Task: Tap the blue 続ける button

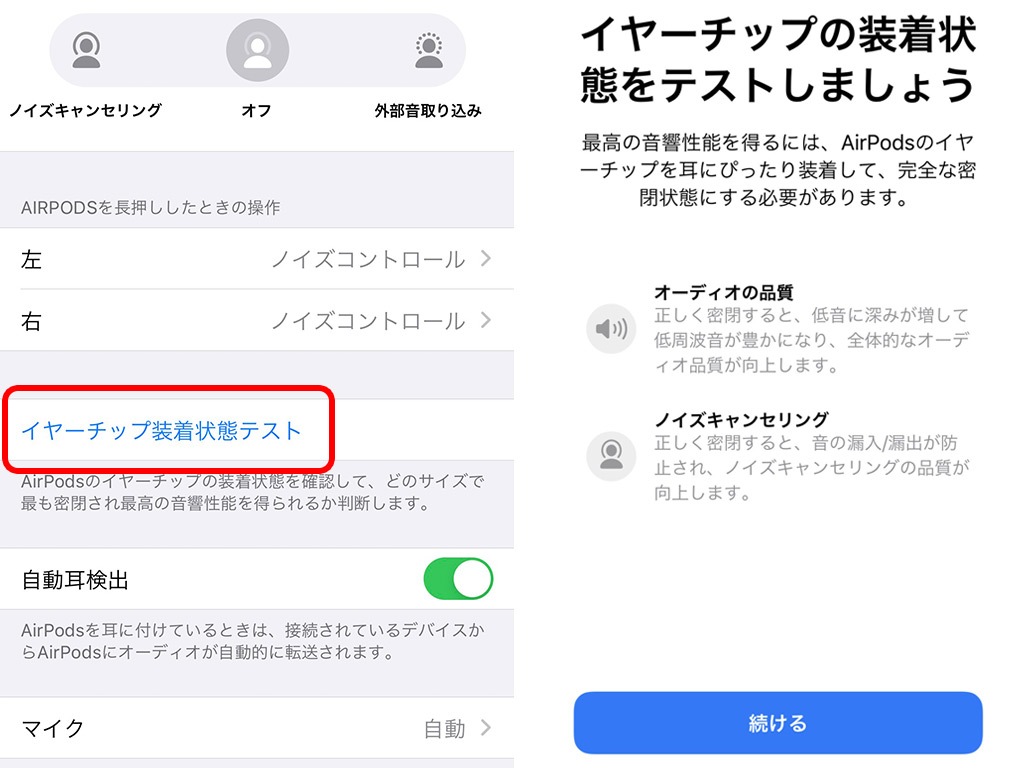Action: [778, 723]
